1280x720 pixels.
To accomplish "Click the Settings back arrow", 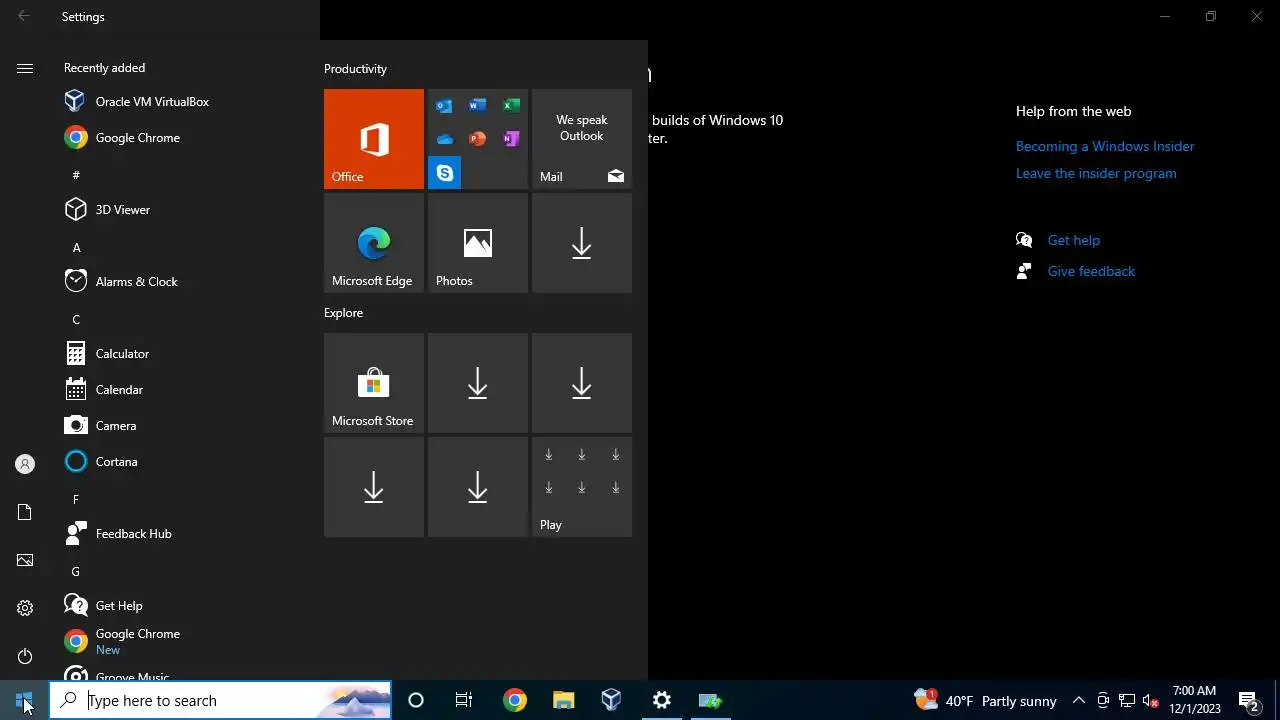I will click(24, 16).
